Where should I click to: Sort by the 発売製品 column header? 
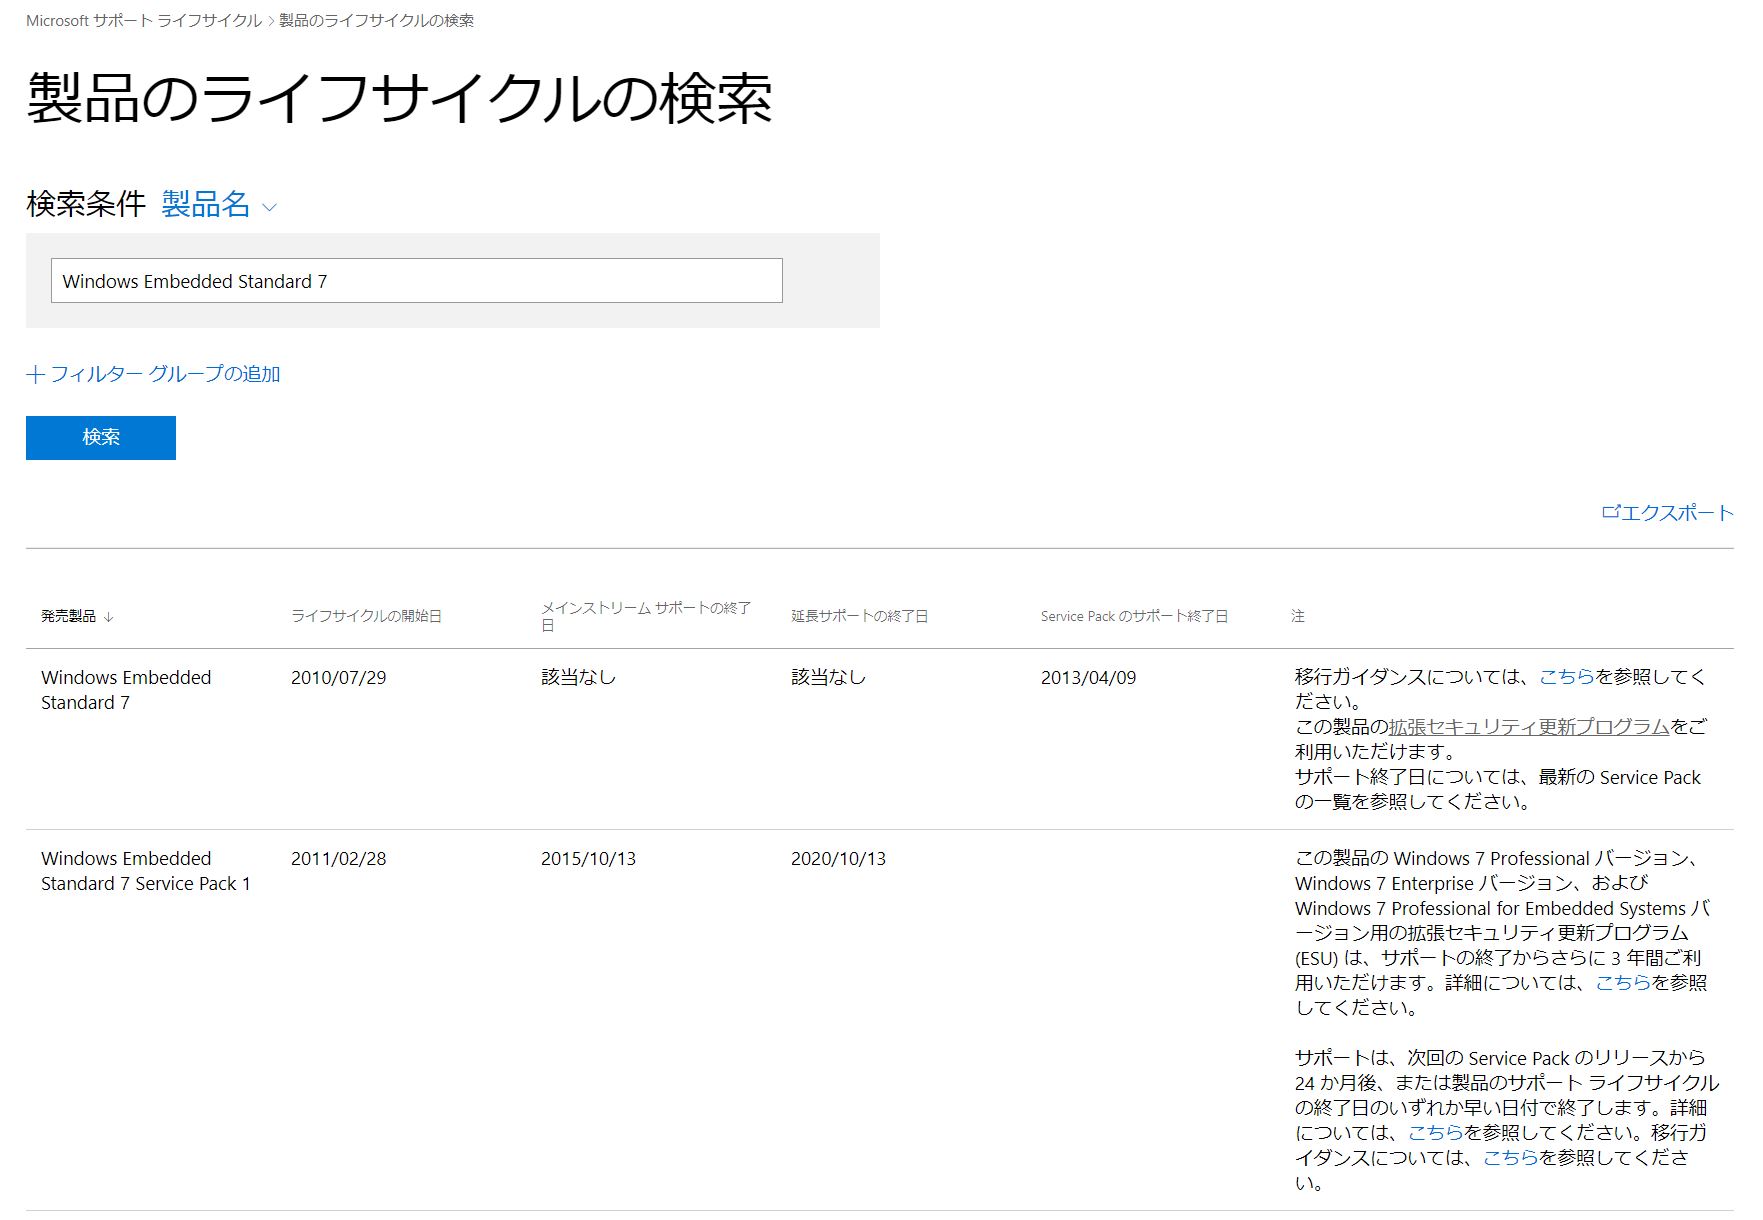pos(77,616)
